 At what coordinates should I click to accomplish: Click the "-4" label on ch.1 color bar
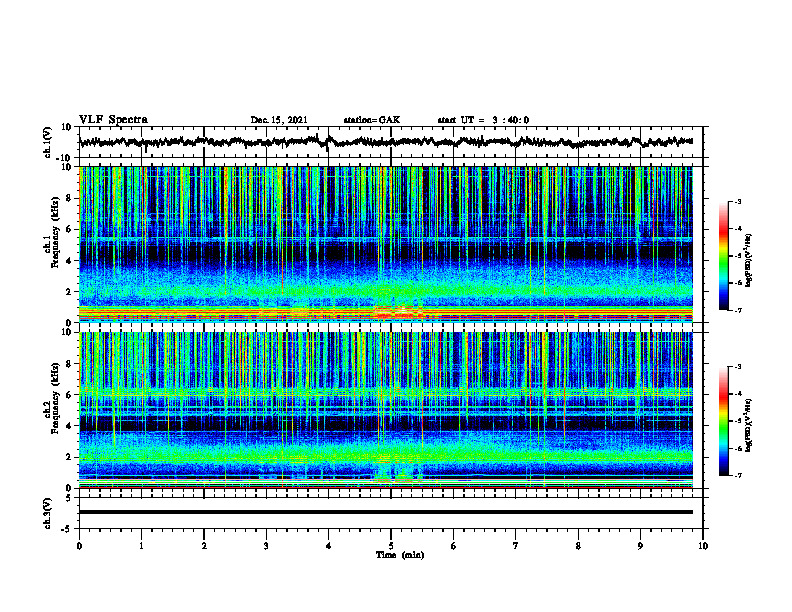(x=738, y=229)
